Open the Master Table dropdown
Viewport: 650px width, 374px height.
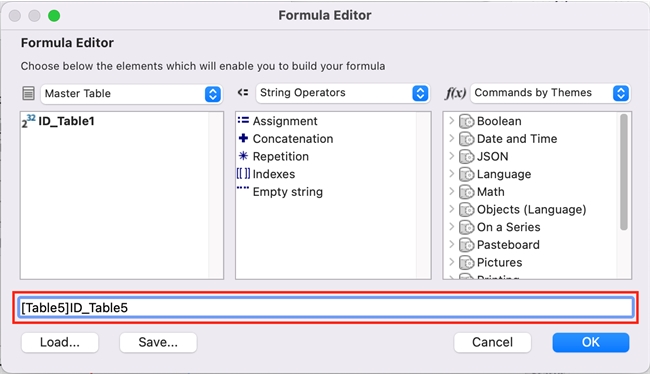pyautogui.click(x=131, y=94)
